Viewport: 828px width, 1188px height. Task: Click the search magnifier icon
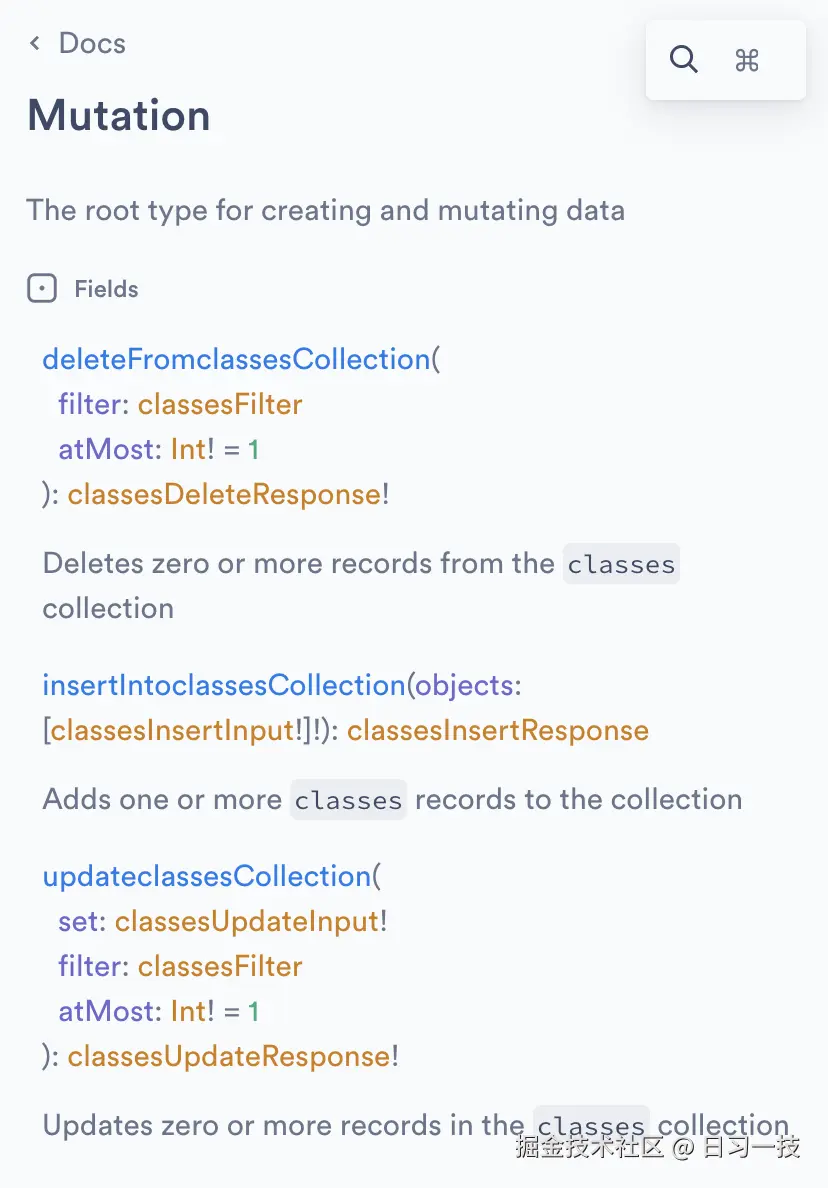point(683,60)
